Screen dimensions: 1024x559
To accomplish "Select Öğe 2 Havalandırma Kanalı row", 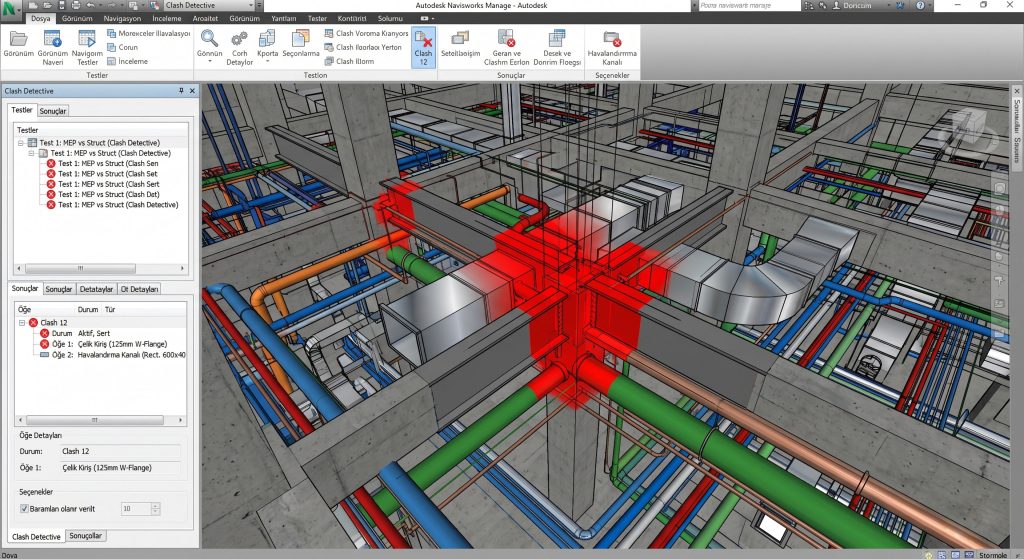I will pos(112,355).
